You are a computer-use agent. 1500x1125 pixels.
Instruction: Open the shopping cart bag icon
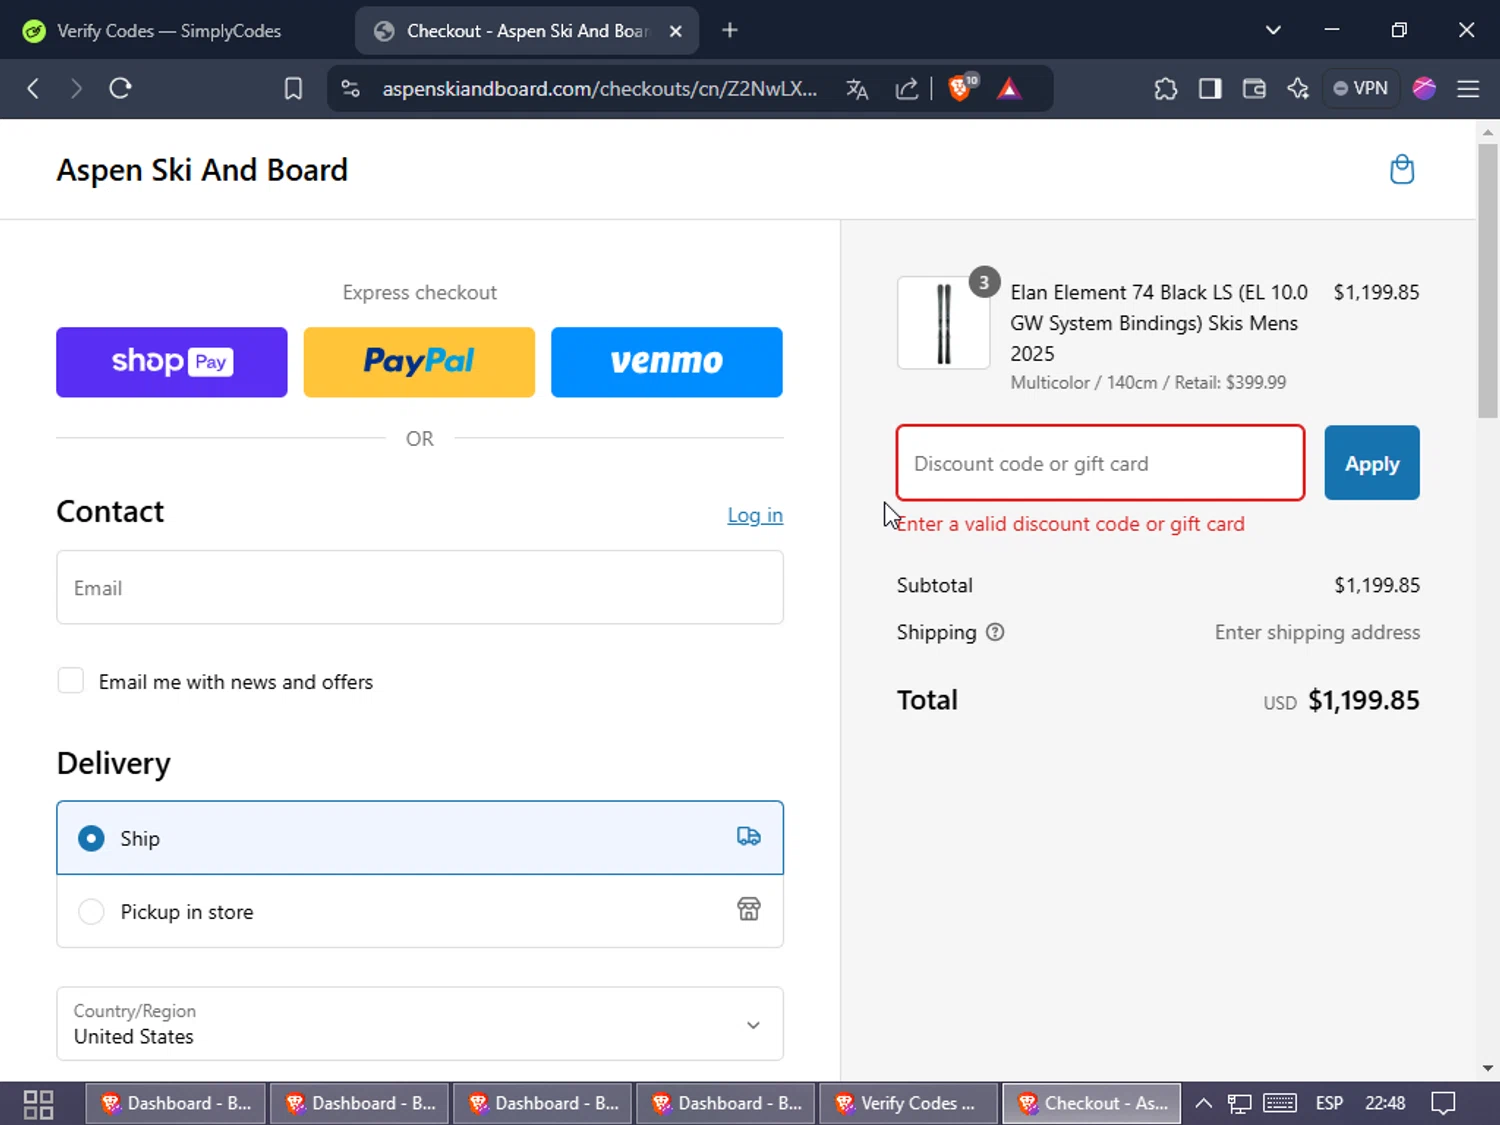1402,169
